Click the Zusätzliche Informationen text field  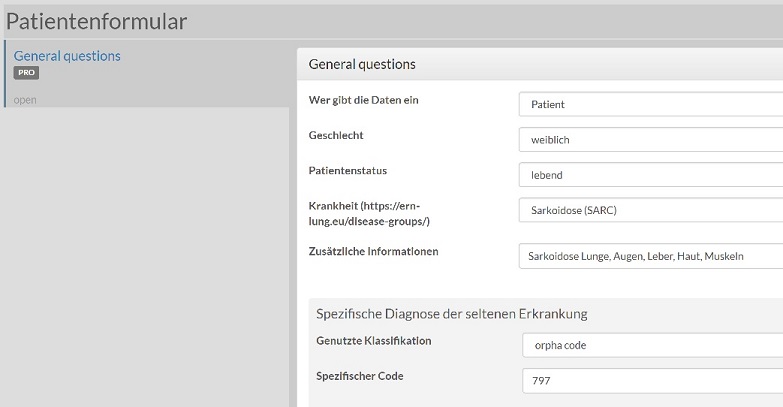pos(650,257)
